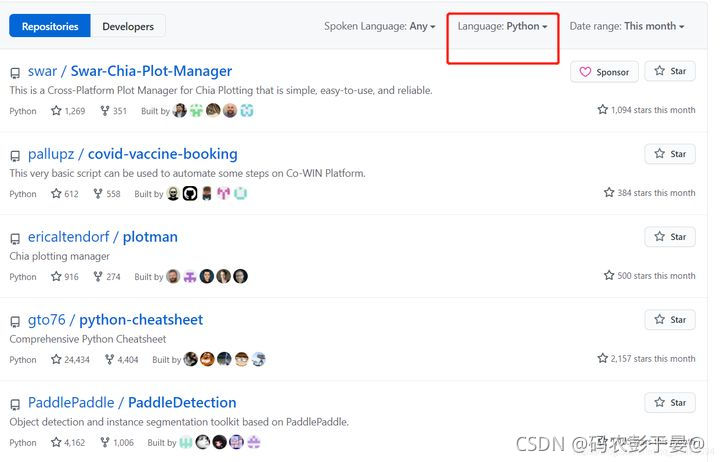Open the python-cheatsheet repository link
Image resolution: width=720 pixels, height=462 pixels.
pos(141,320)
